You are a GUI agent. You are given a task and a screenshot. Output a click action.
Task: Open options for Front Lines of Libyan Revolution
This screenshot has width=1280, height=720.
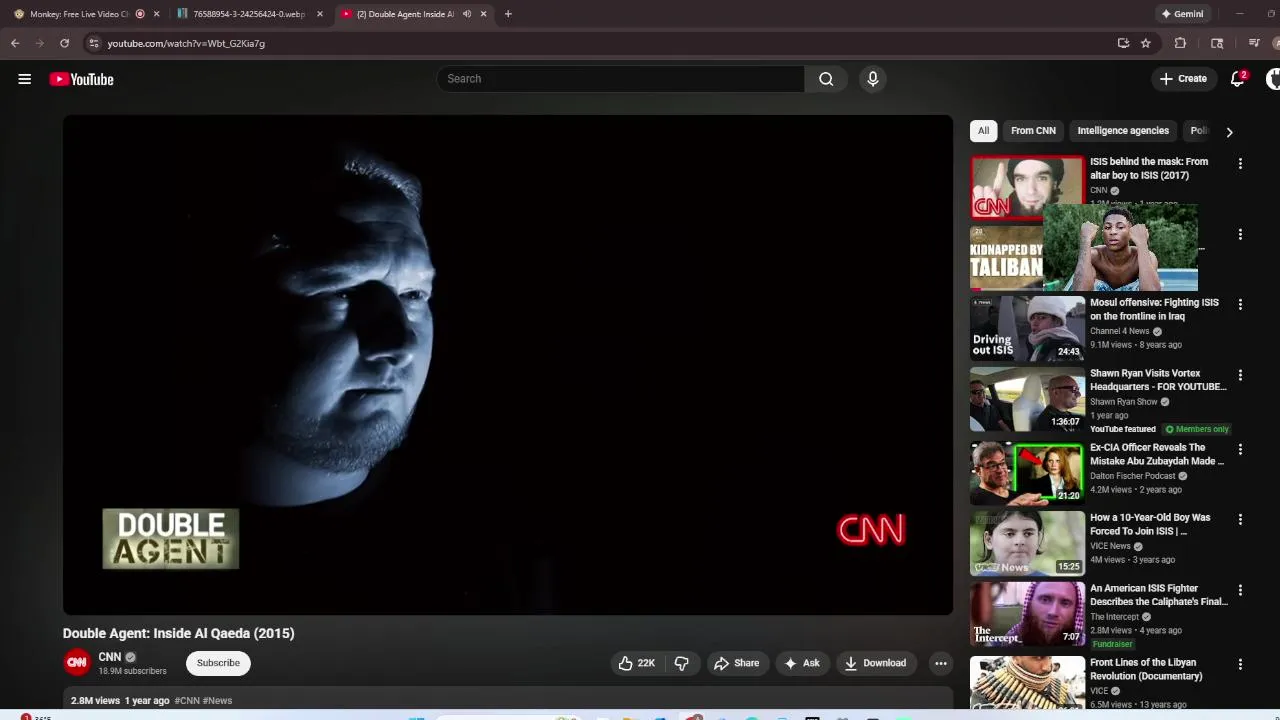pyautogui.click(x=1240, y=664)
